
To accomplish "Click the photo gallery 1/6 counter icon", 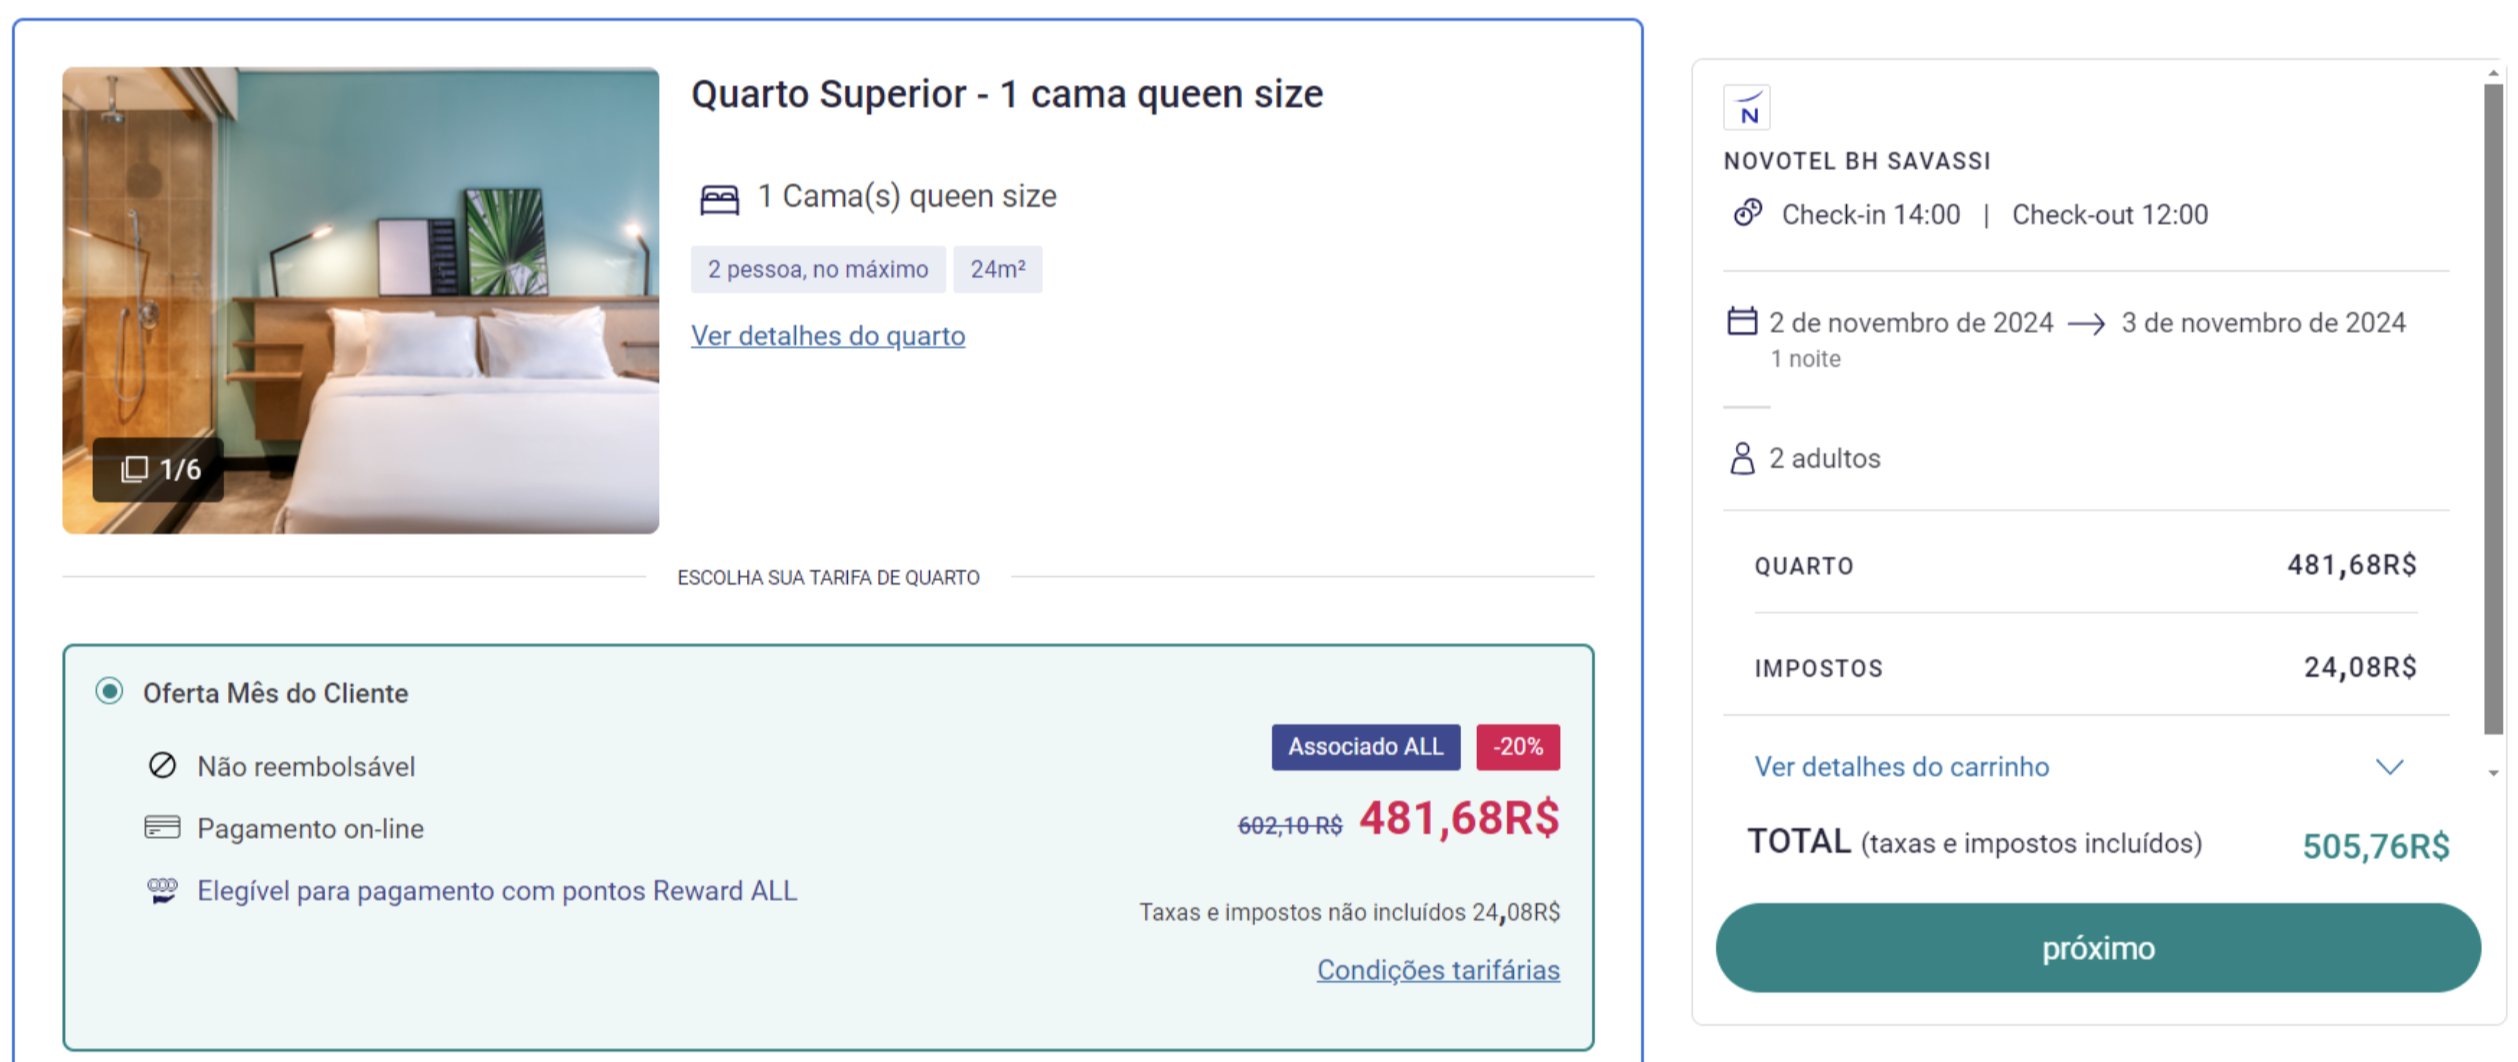I will 134,469.
